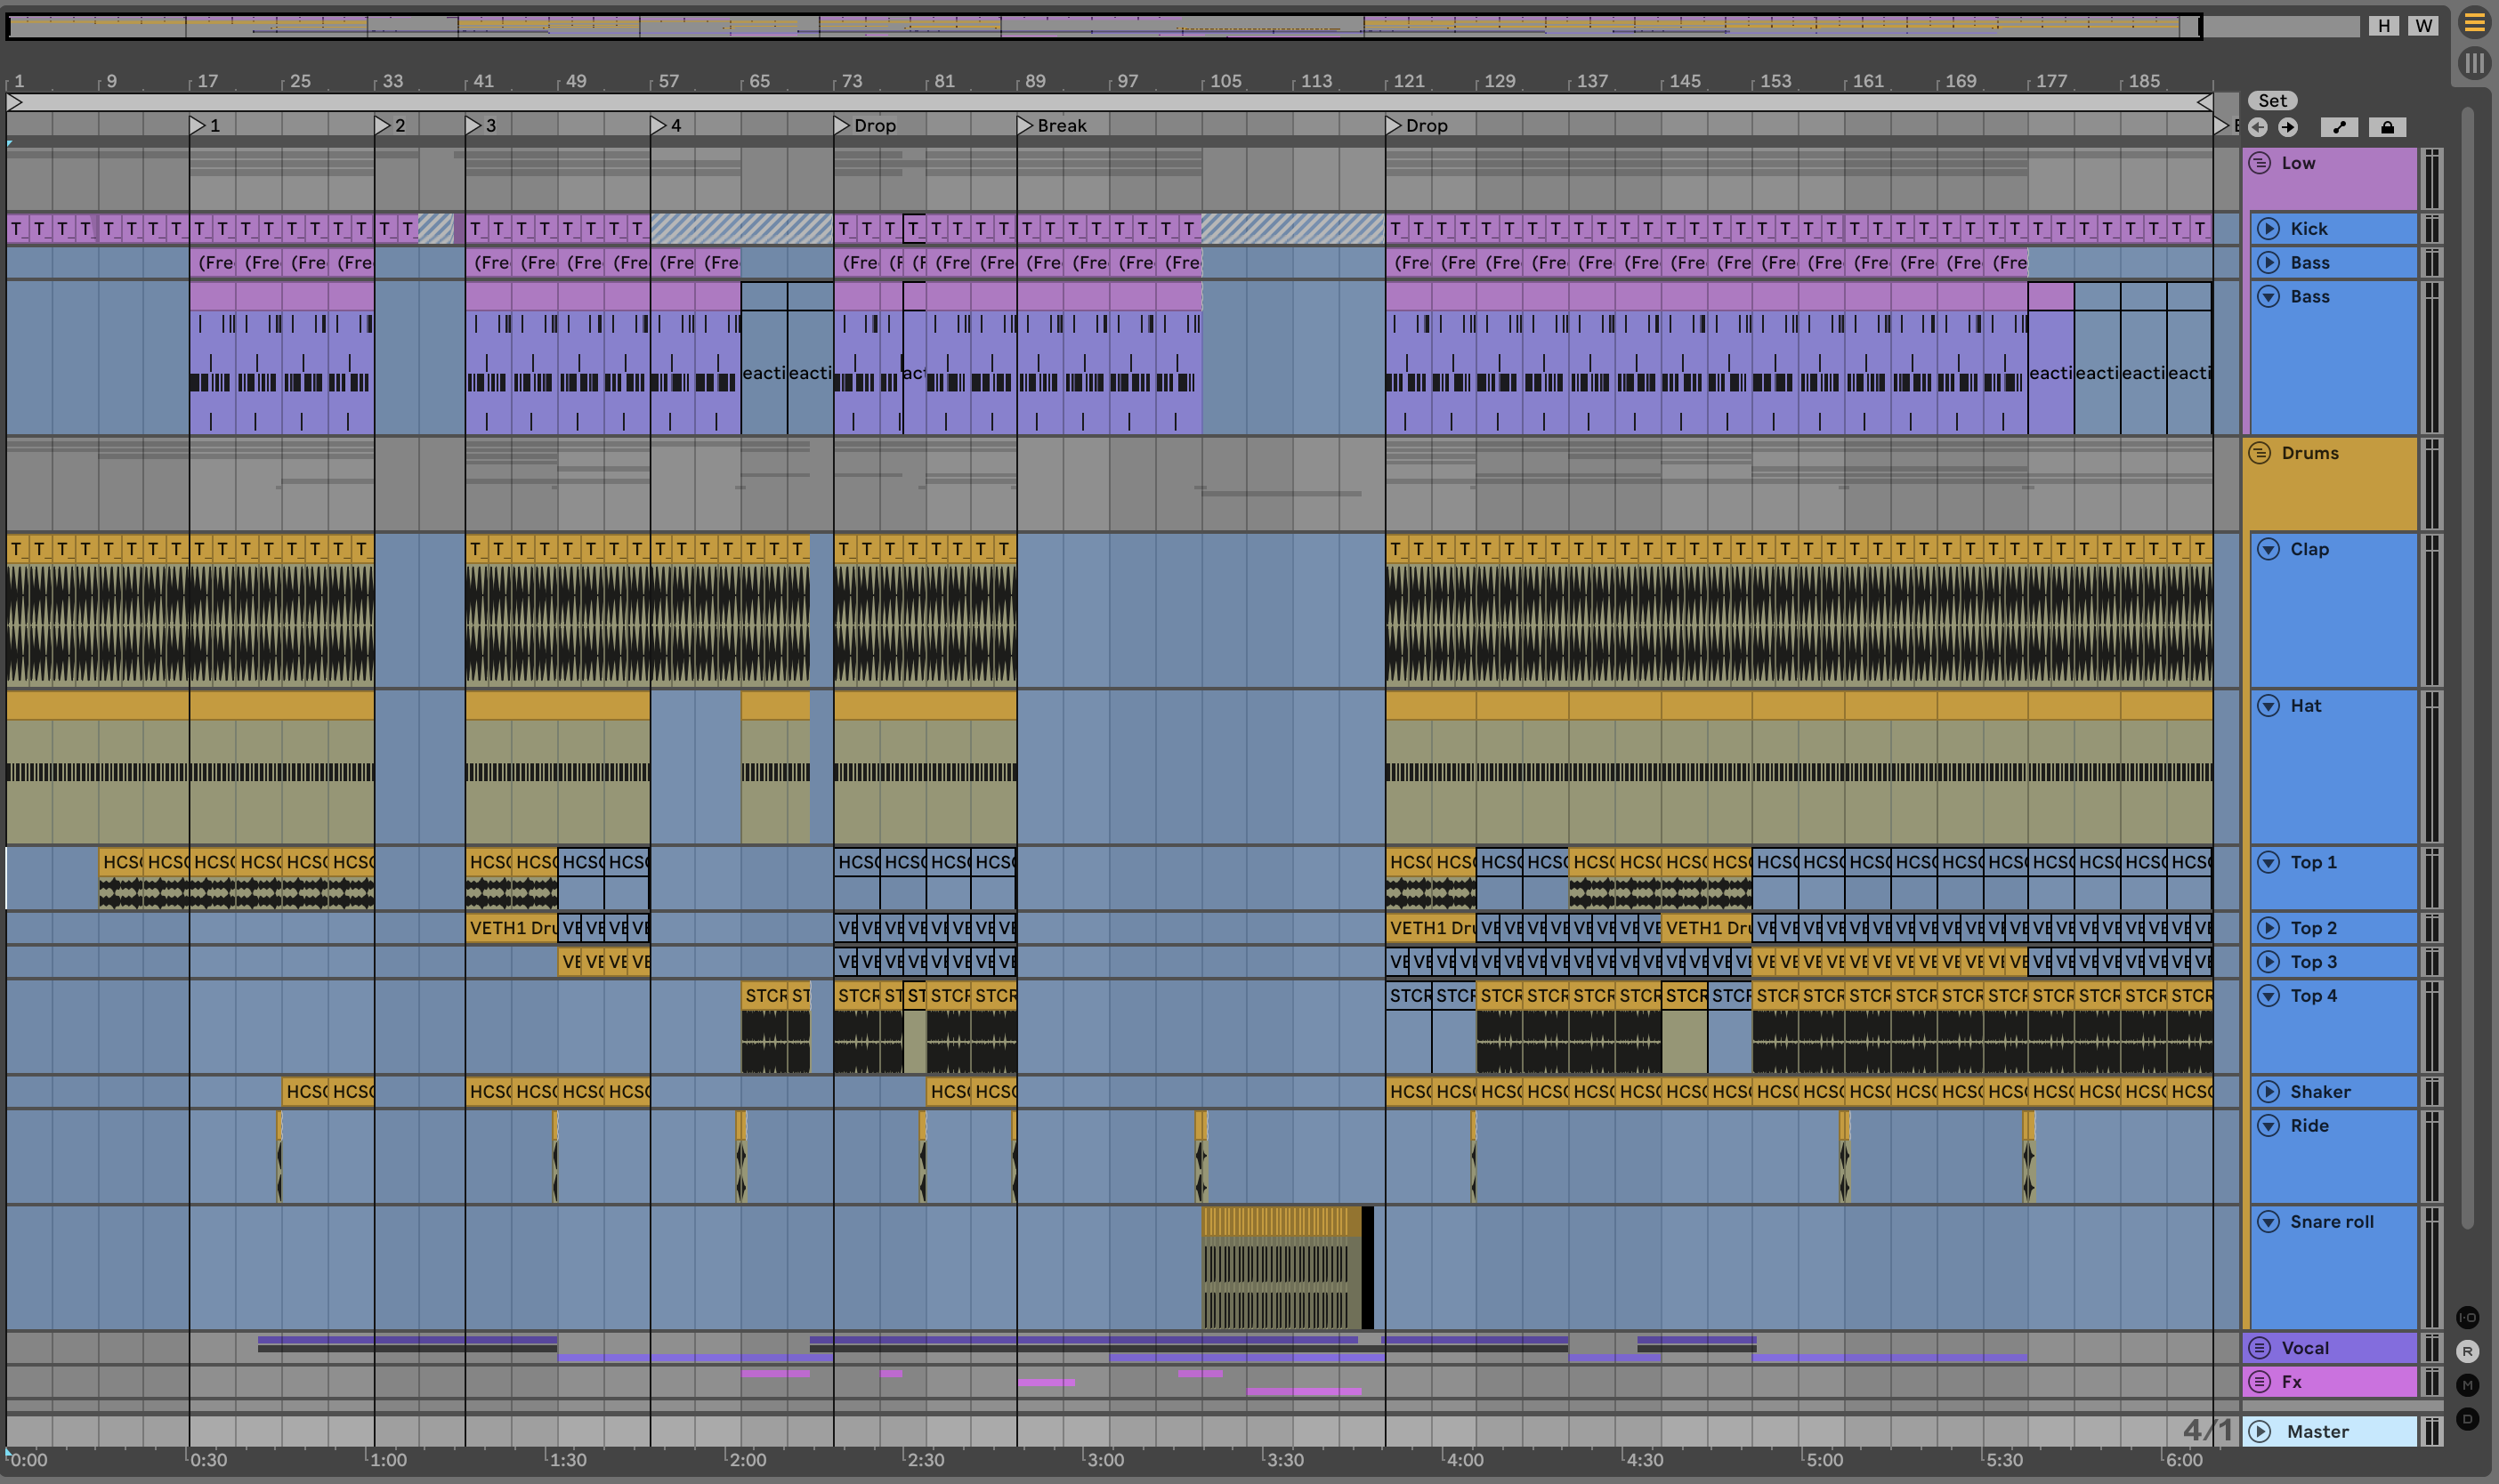Jump to previous locator arrow
The image size is (2499, 1484).
tap(2257, 127)
